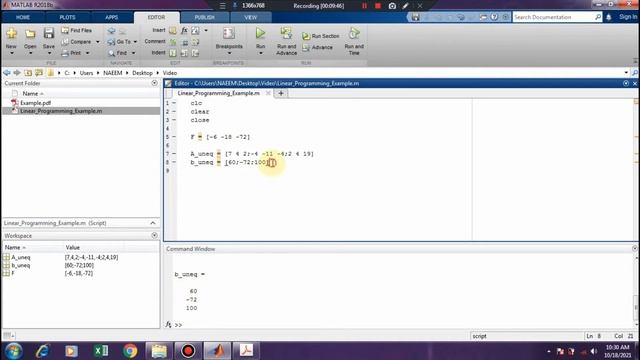Viewport: 640px width, 360px height.
Task: Click Run and Advance icon
Action: click(286, 33)
